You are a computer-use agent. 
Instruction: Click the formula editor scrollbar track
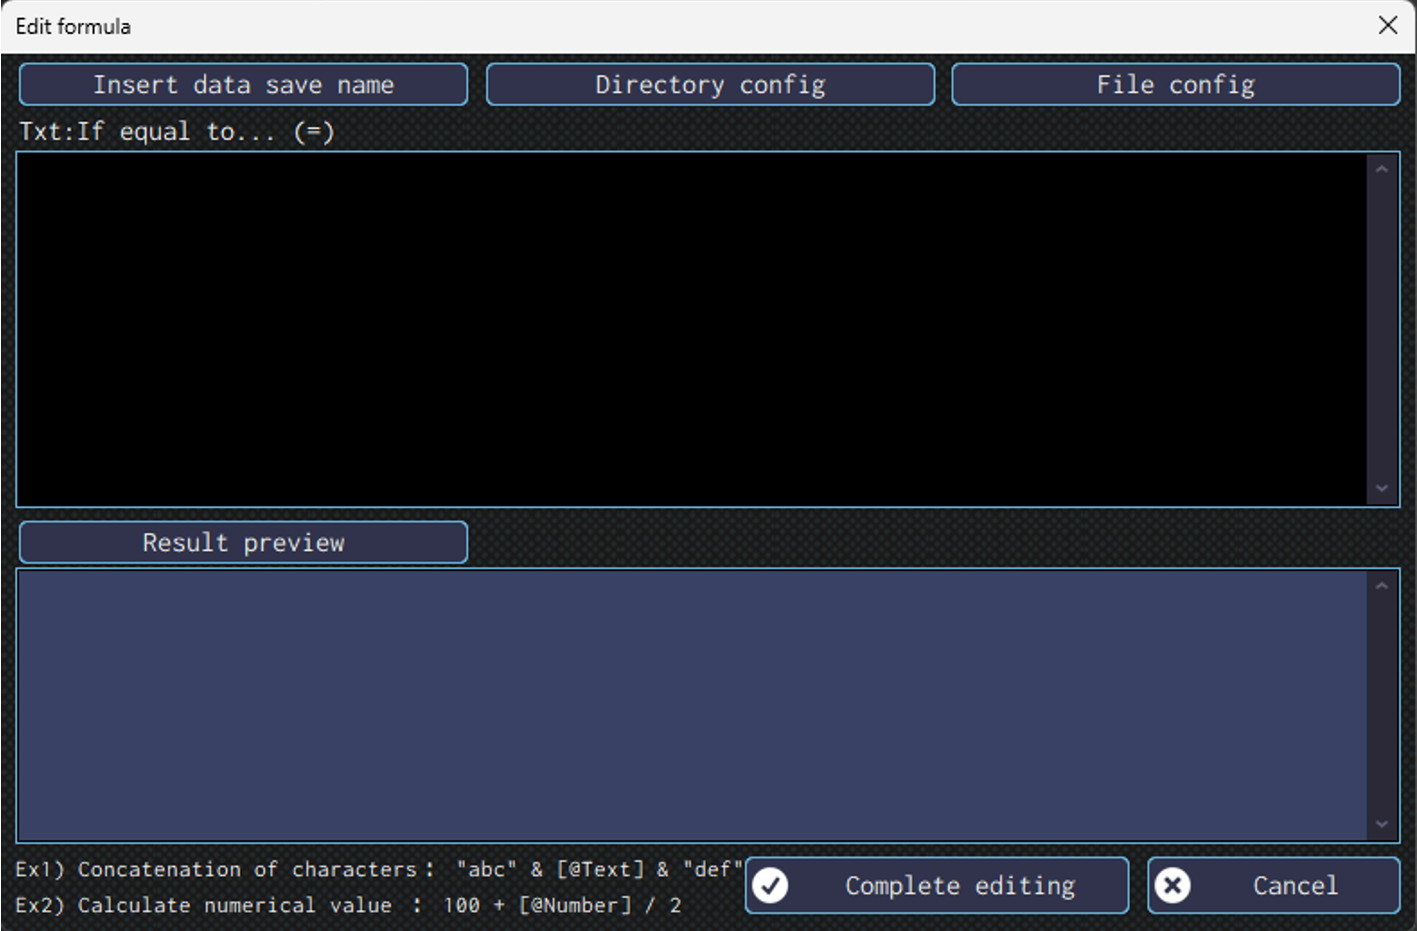point(1382,329)
